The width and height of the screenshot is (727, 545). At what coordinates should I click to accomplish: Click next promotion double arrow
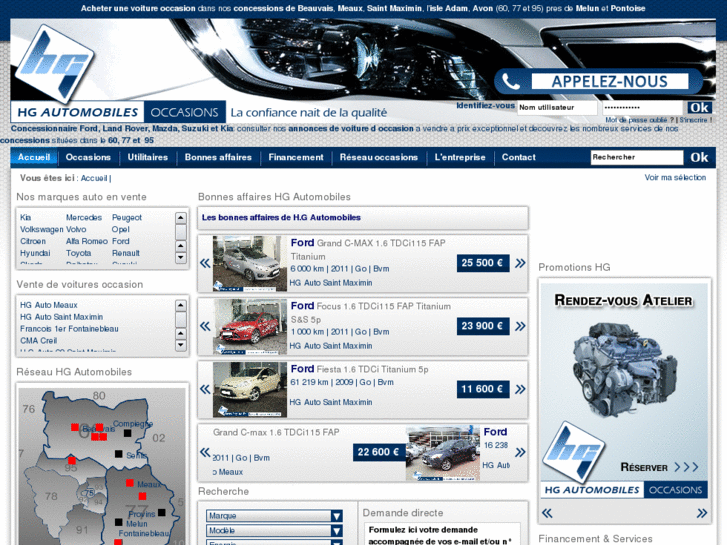[702, 513]
